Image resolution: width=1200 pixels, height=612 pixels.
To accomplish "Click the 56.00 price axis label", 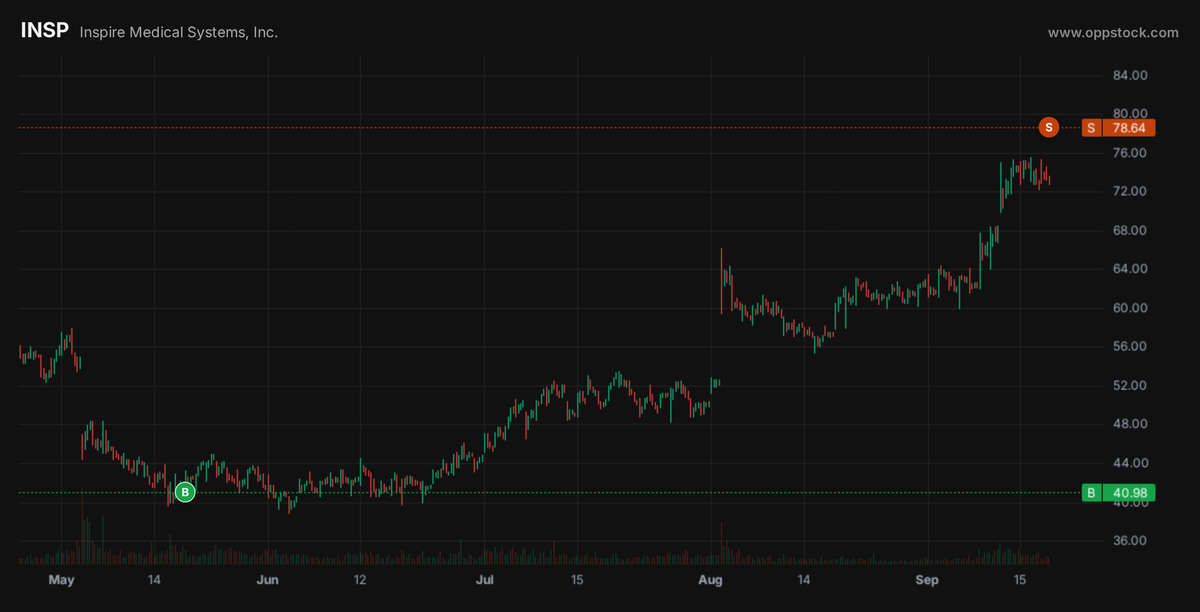I will click(1130, 347).
